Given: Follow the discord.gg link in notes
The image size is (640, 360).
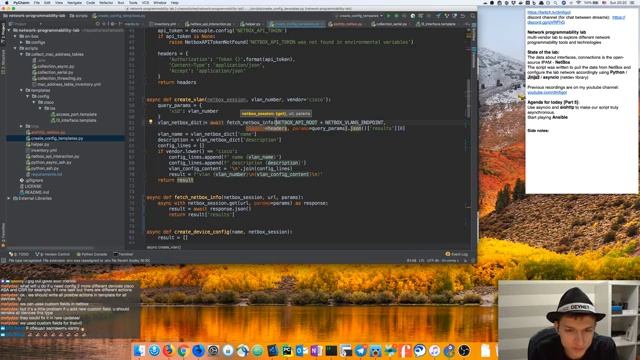Looking at the screenshot, I should [546, 22].
